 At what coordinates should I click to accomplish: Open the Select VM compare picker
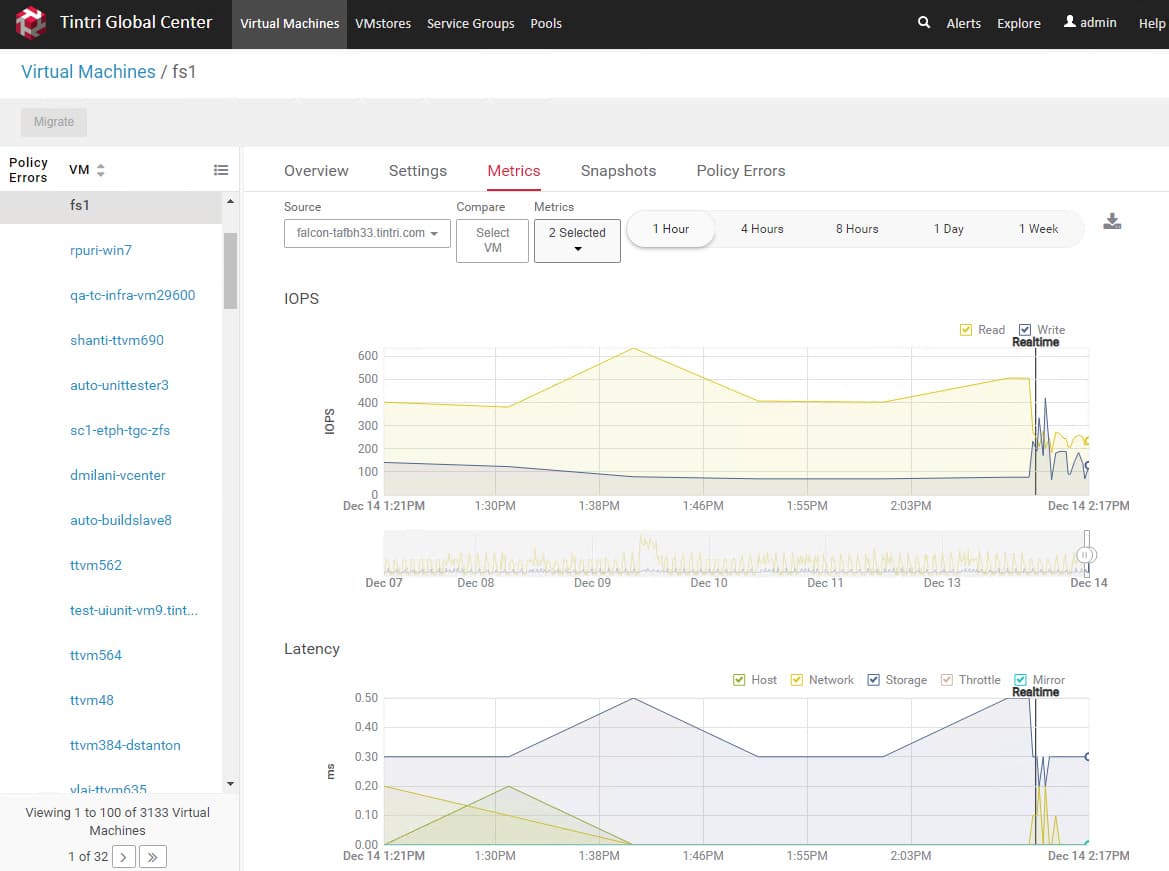click(x=492, y=240)
